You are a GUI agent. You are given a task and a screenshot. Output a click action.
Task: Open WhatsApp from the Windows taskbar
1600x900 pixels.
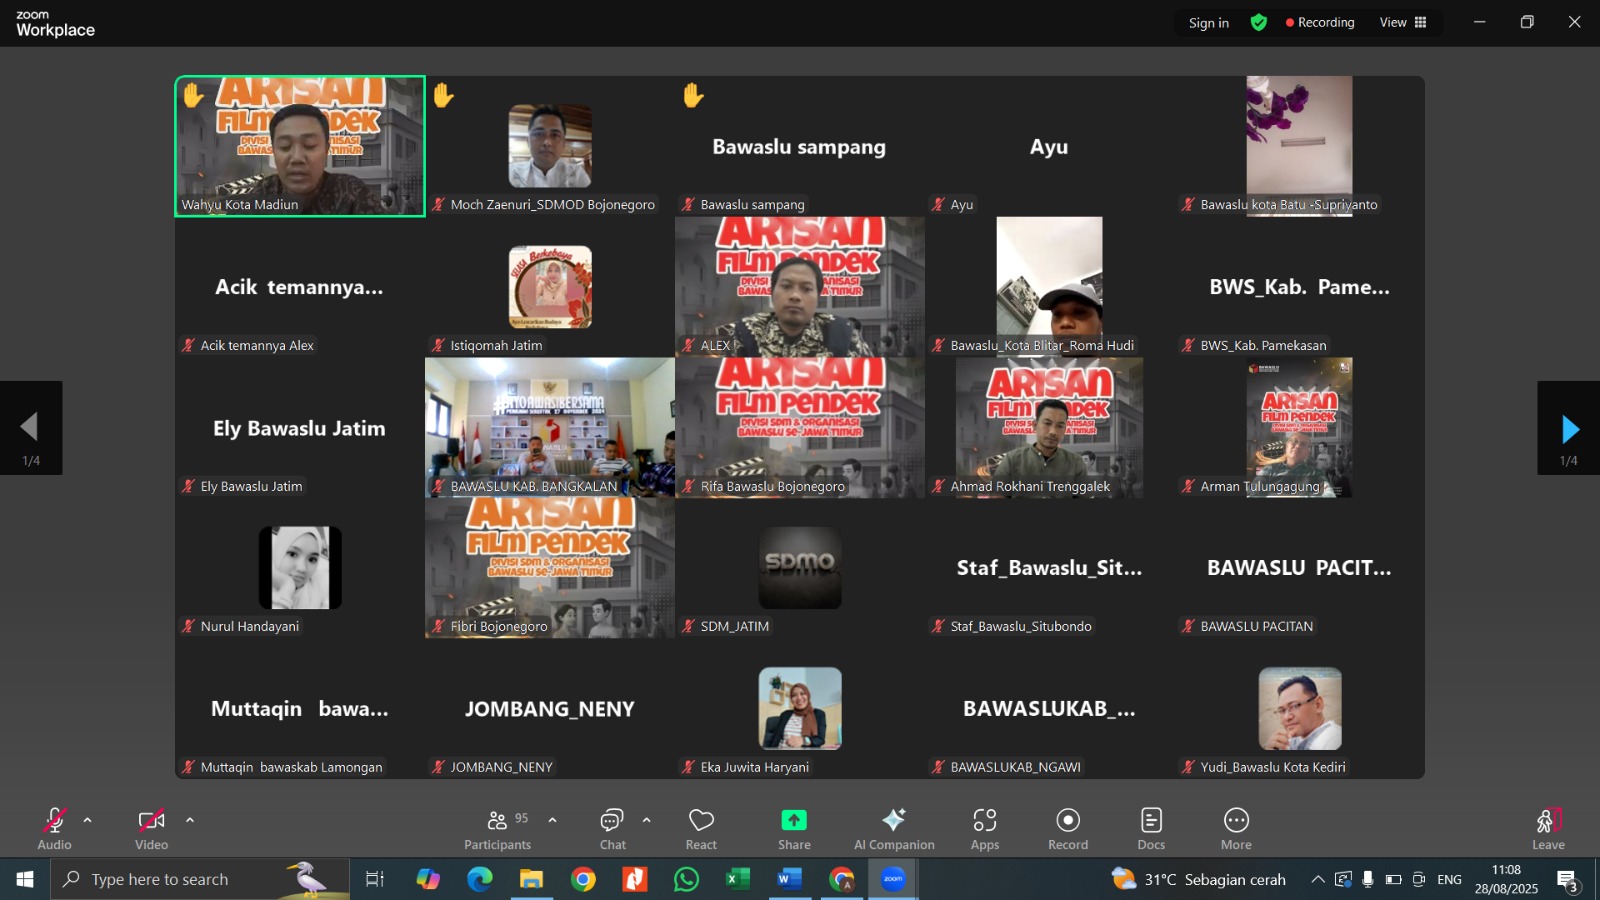[x=686, y=880]
